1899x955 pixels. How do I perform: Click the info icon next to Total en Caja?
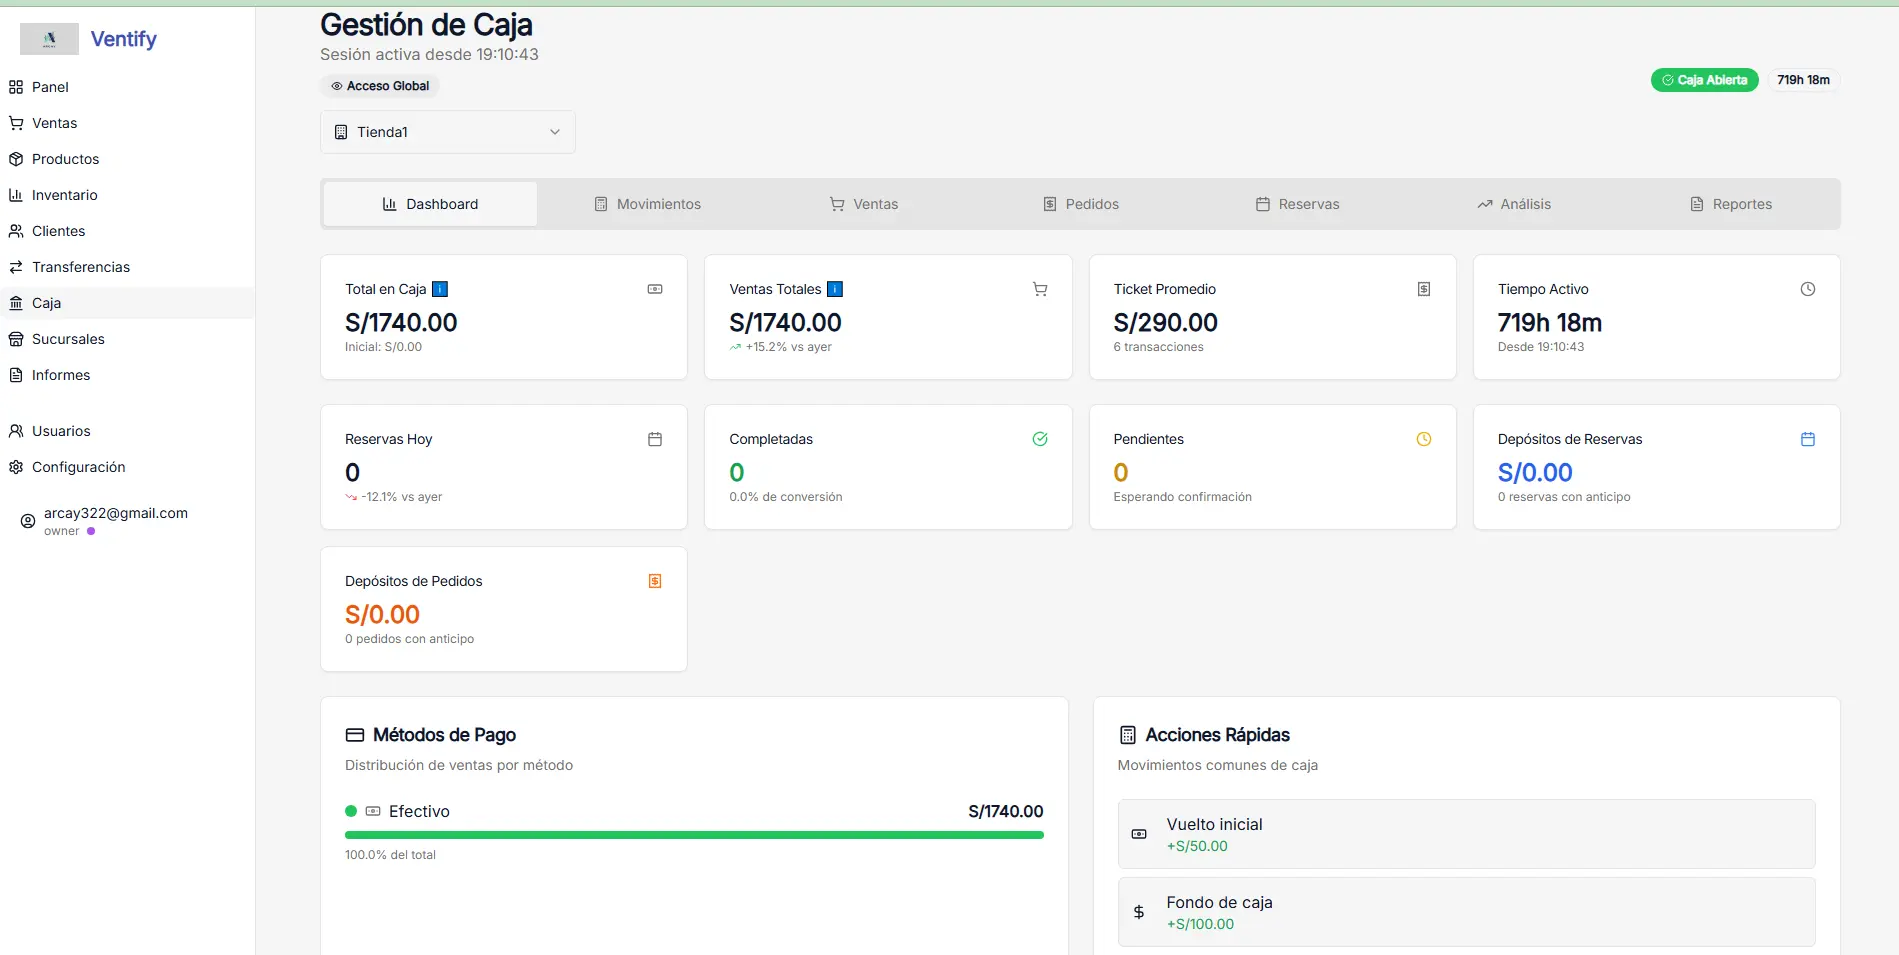[439, 289]
